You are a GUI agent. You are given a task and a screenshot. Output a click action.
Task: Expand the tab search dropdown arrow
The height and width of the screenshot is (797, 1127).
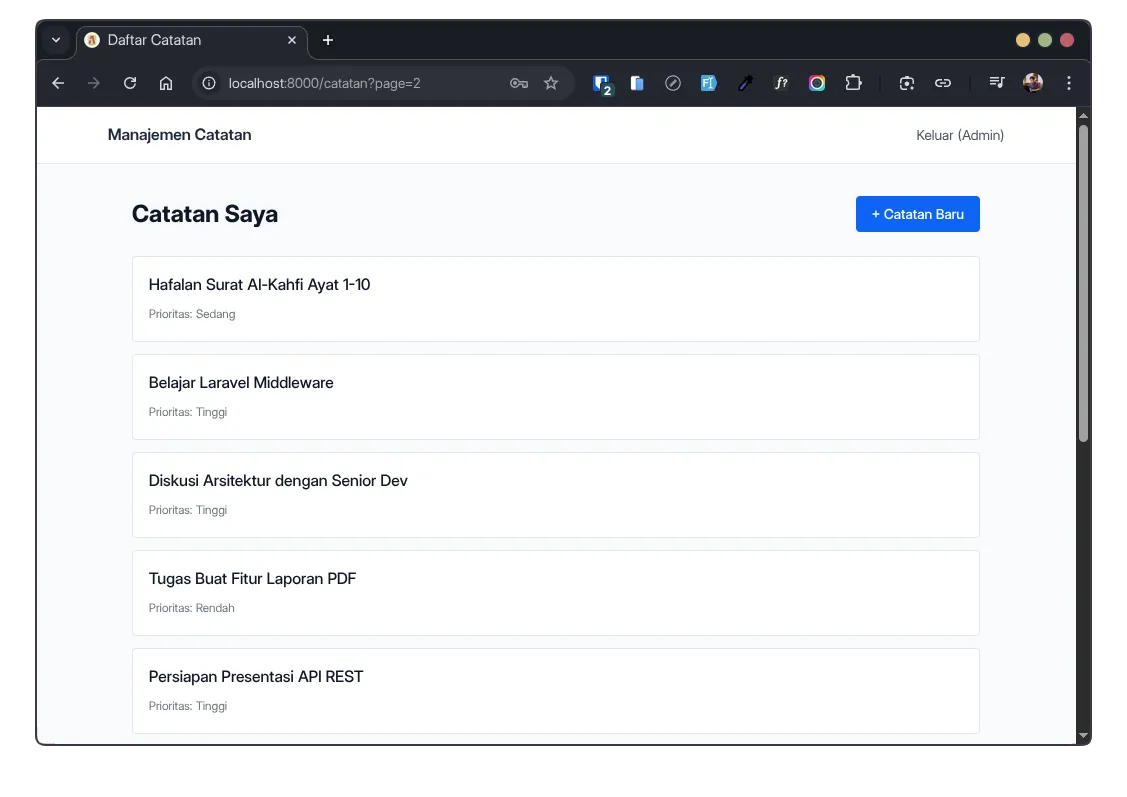tap(56, 40)
